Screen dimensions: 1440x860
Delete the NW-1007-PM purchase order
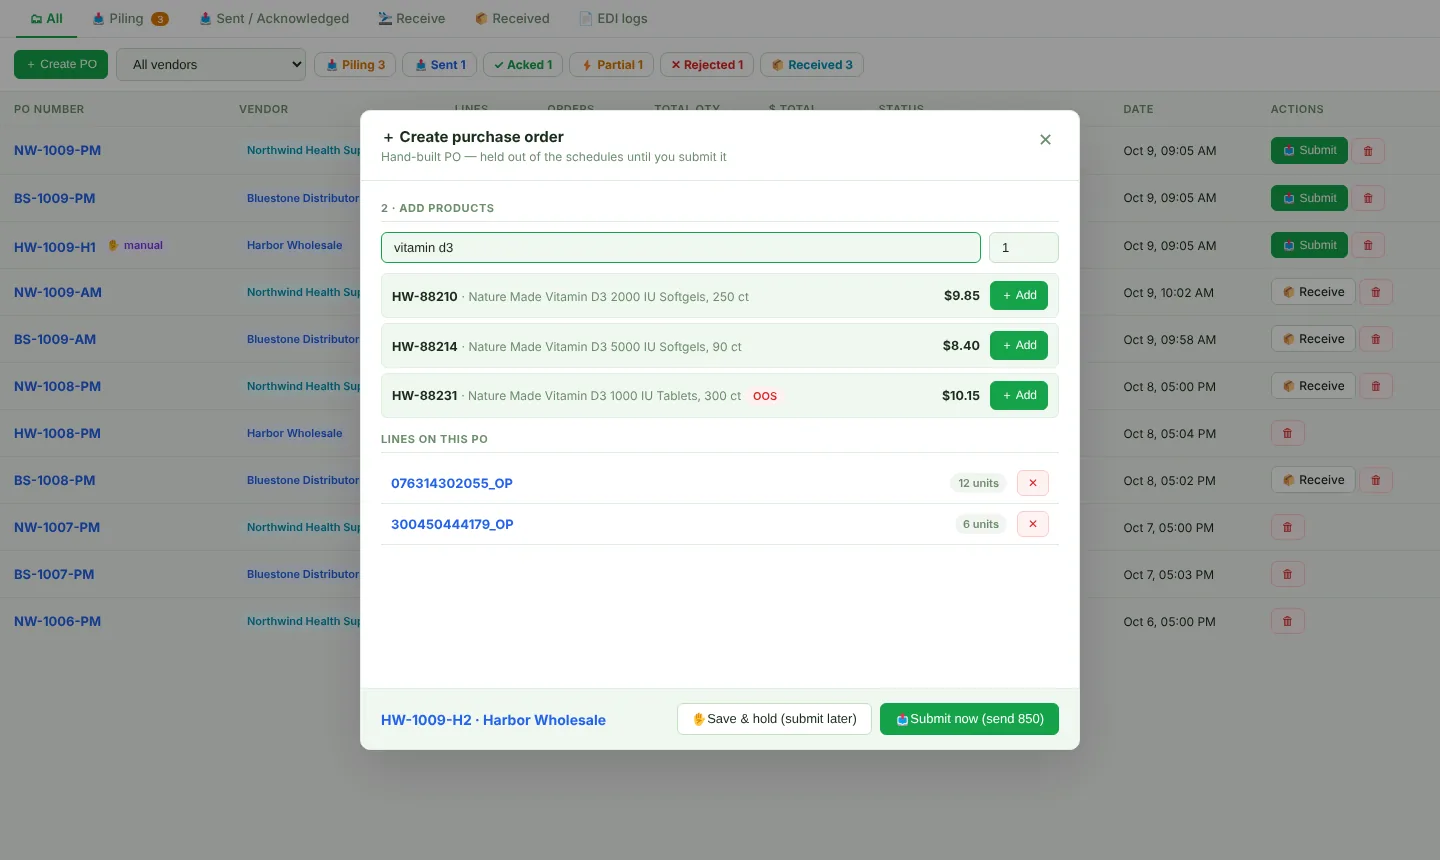pyautogui.click(x=1287, y=527)
